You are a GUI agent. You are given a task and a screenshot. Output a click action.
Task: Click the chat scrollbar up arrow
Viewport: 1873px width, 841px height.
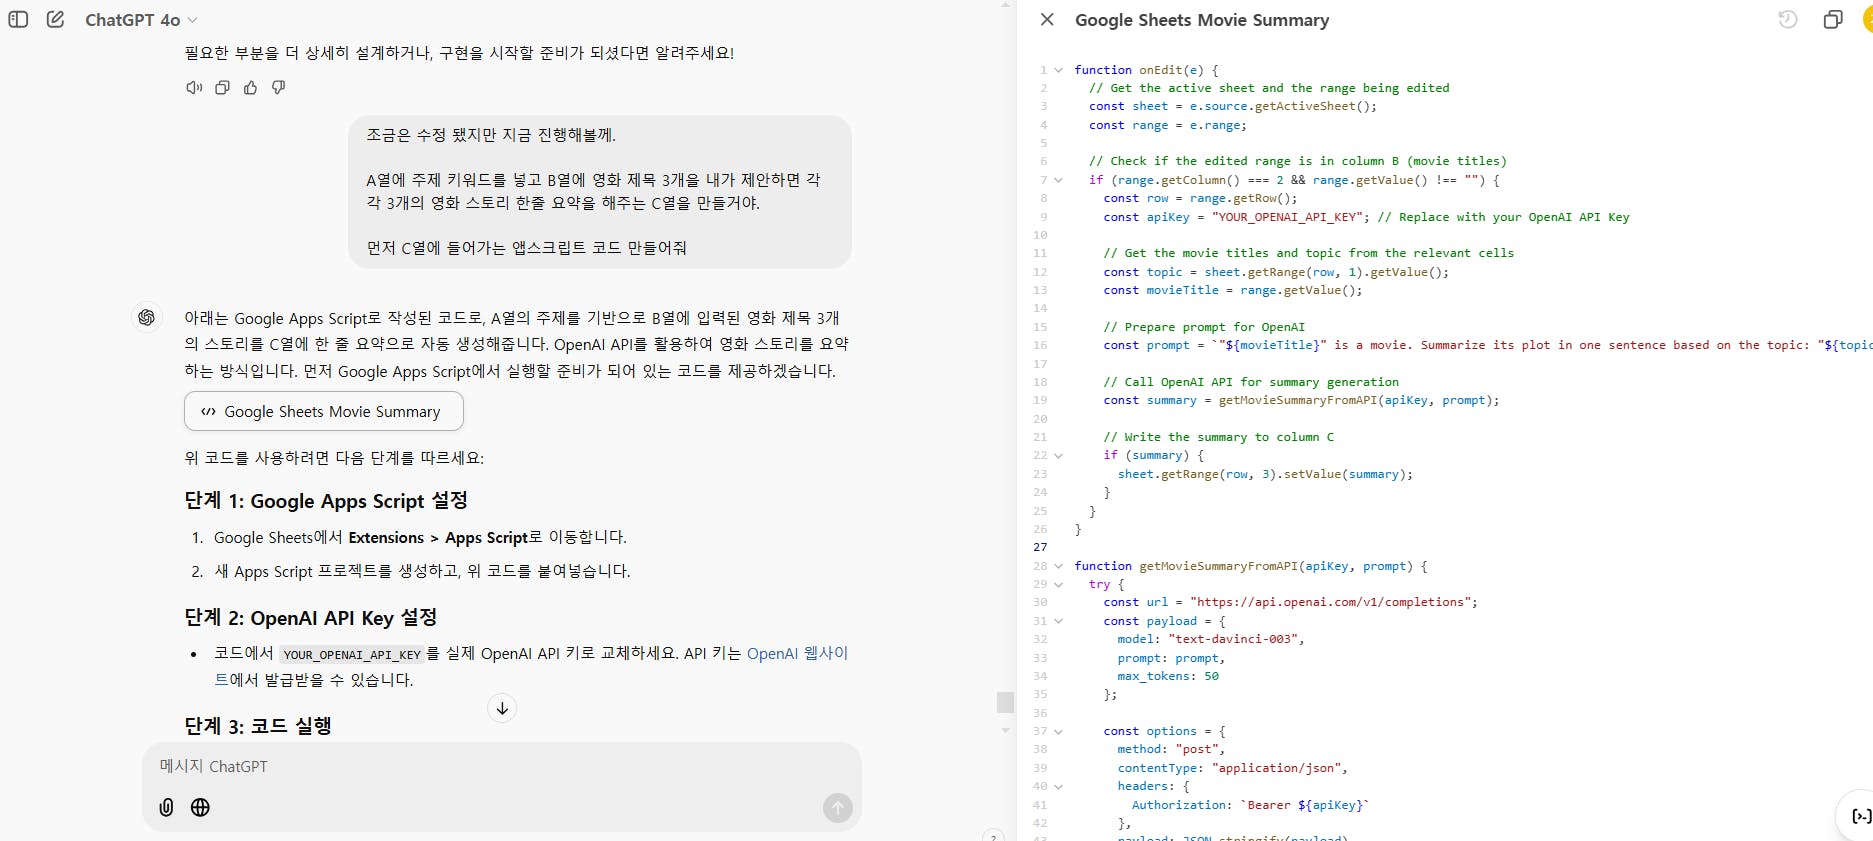(1006, 6)
